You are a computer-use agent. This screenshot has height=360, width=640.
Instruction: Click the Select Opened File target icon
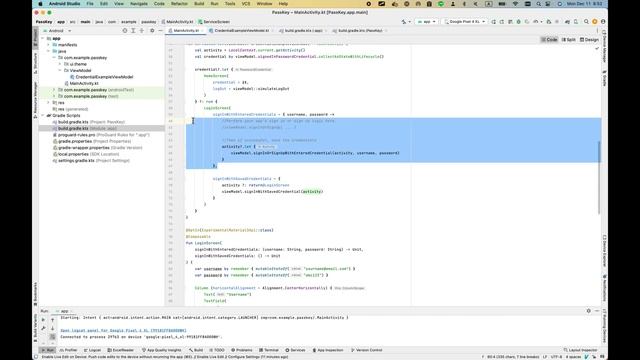[125, 31]
